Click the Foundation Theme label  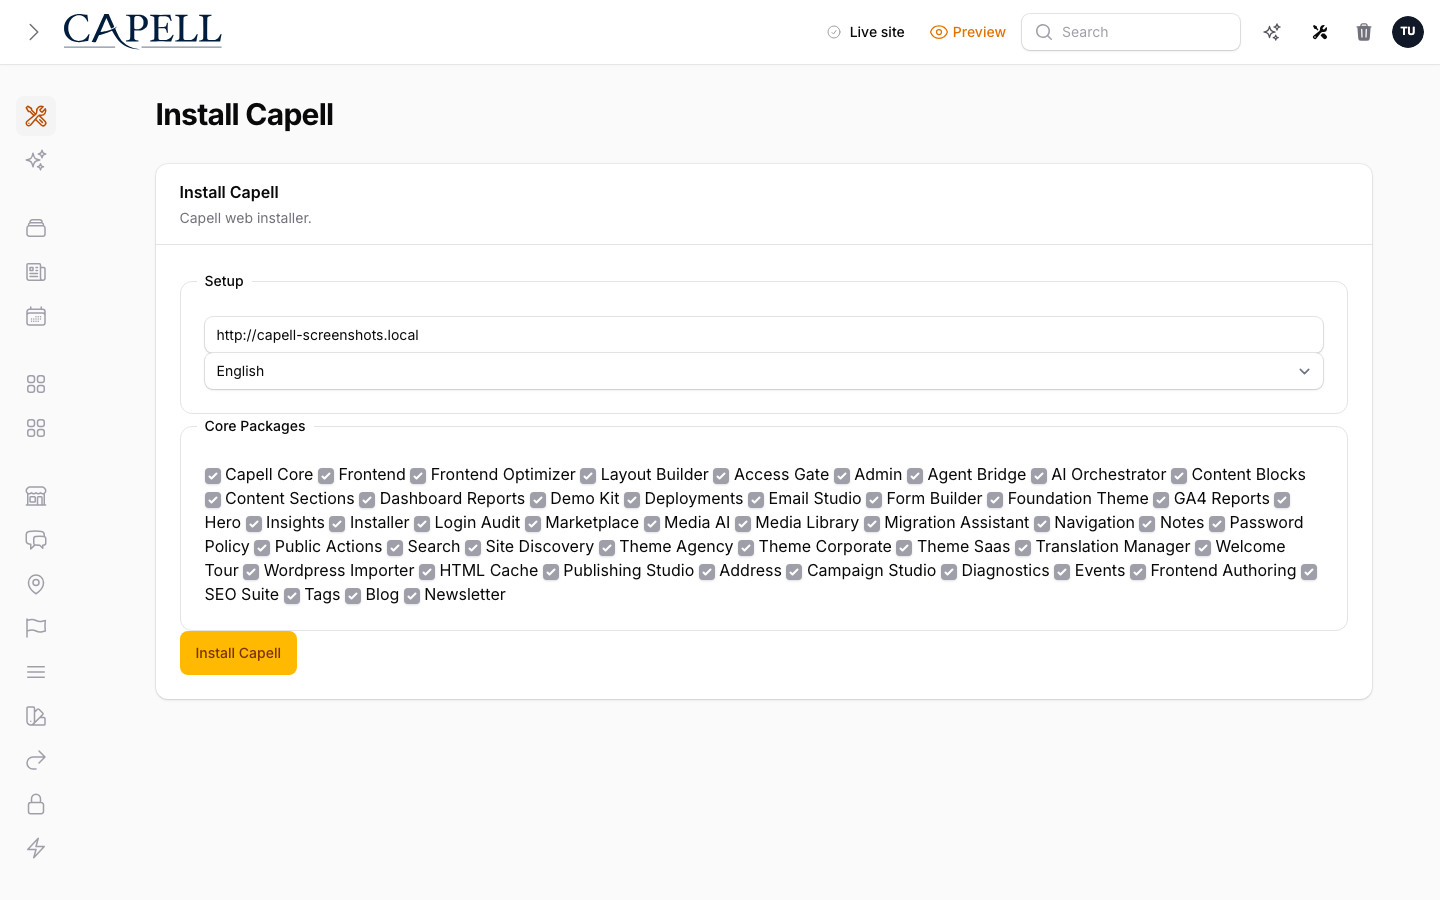(1078, 498)
